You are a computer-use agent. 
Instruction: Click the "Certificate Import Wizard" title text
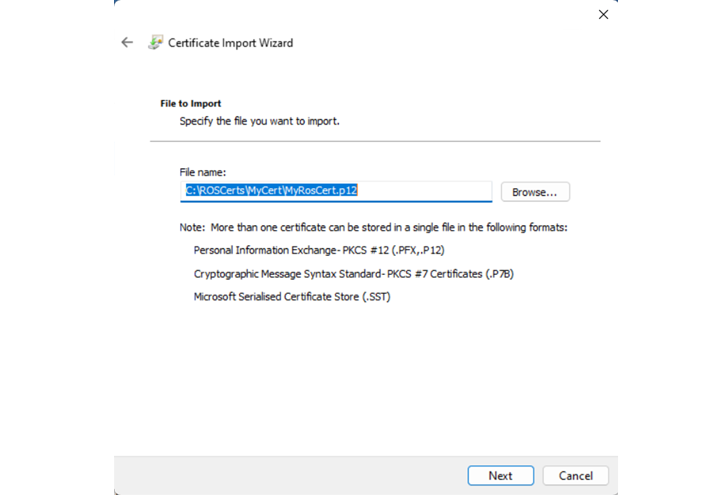230,43
